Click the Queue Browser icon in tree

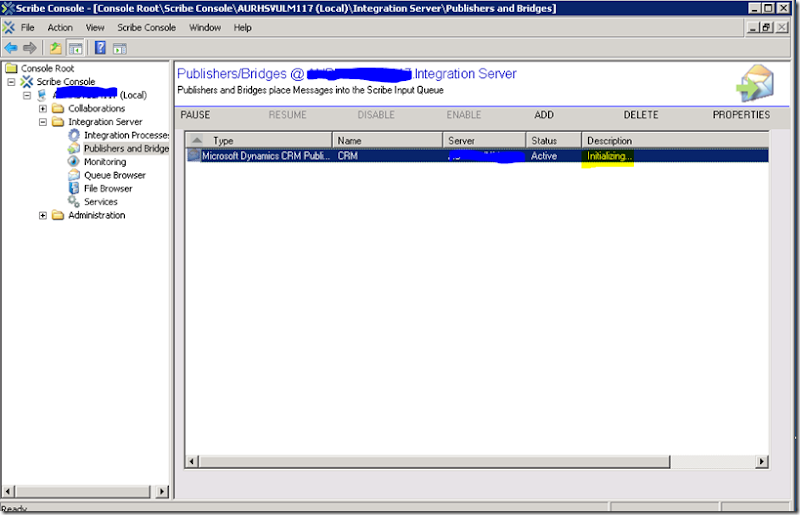point(74,175)
